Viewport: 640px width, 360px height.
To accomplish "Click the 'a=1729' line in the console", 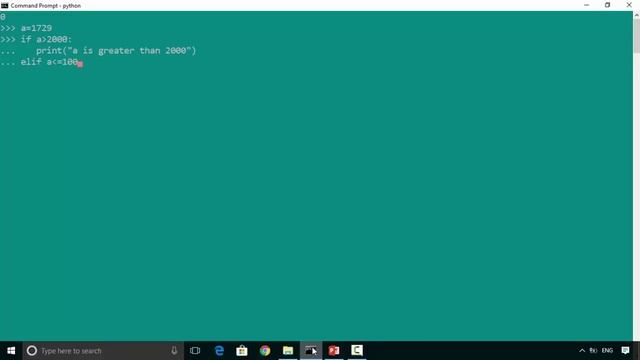I will pyautogui.click(x=36, y=28).
